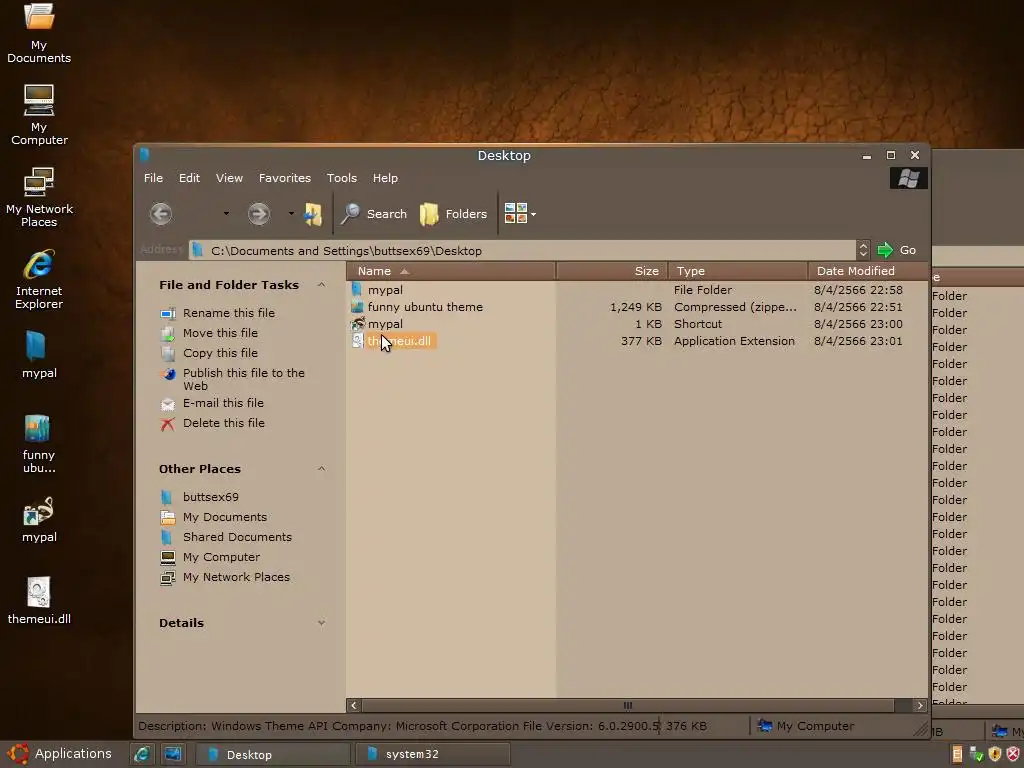Image resolution: width=1024 pixels, height=768 pixels.
Task: Select the themeui.dll file icon in list
Action: (x=357, y=340)
